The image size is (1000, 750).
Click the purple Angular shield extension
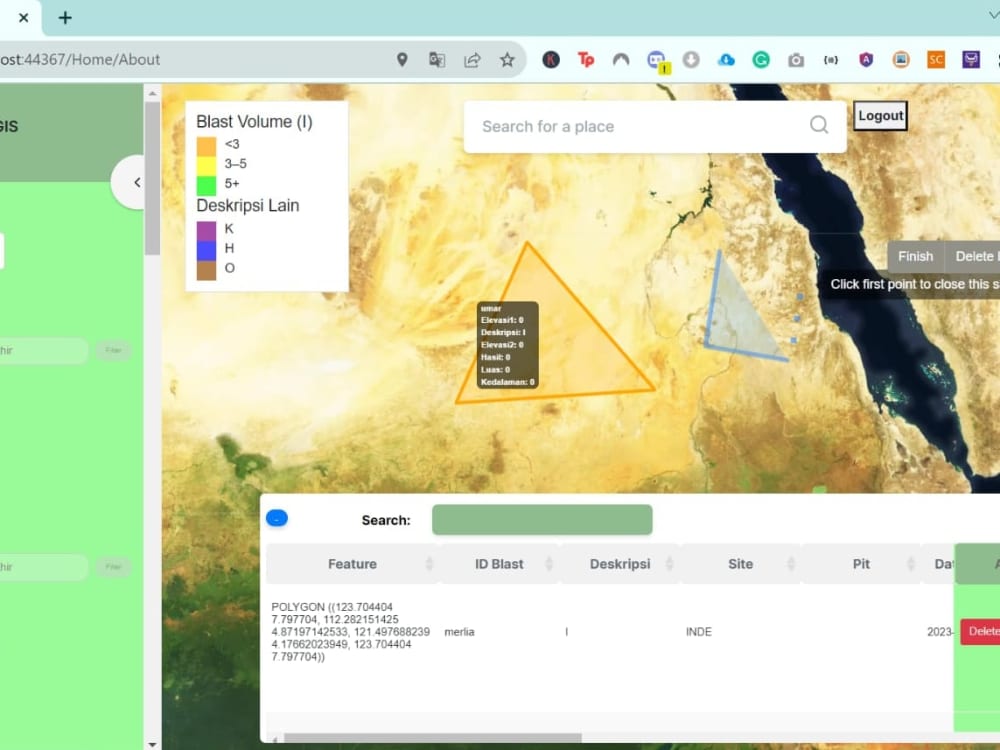pos(865,60)
